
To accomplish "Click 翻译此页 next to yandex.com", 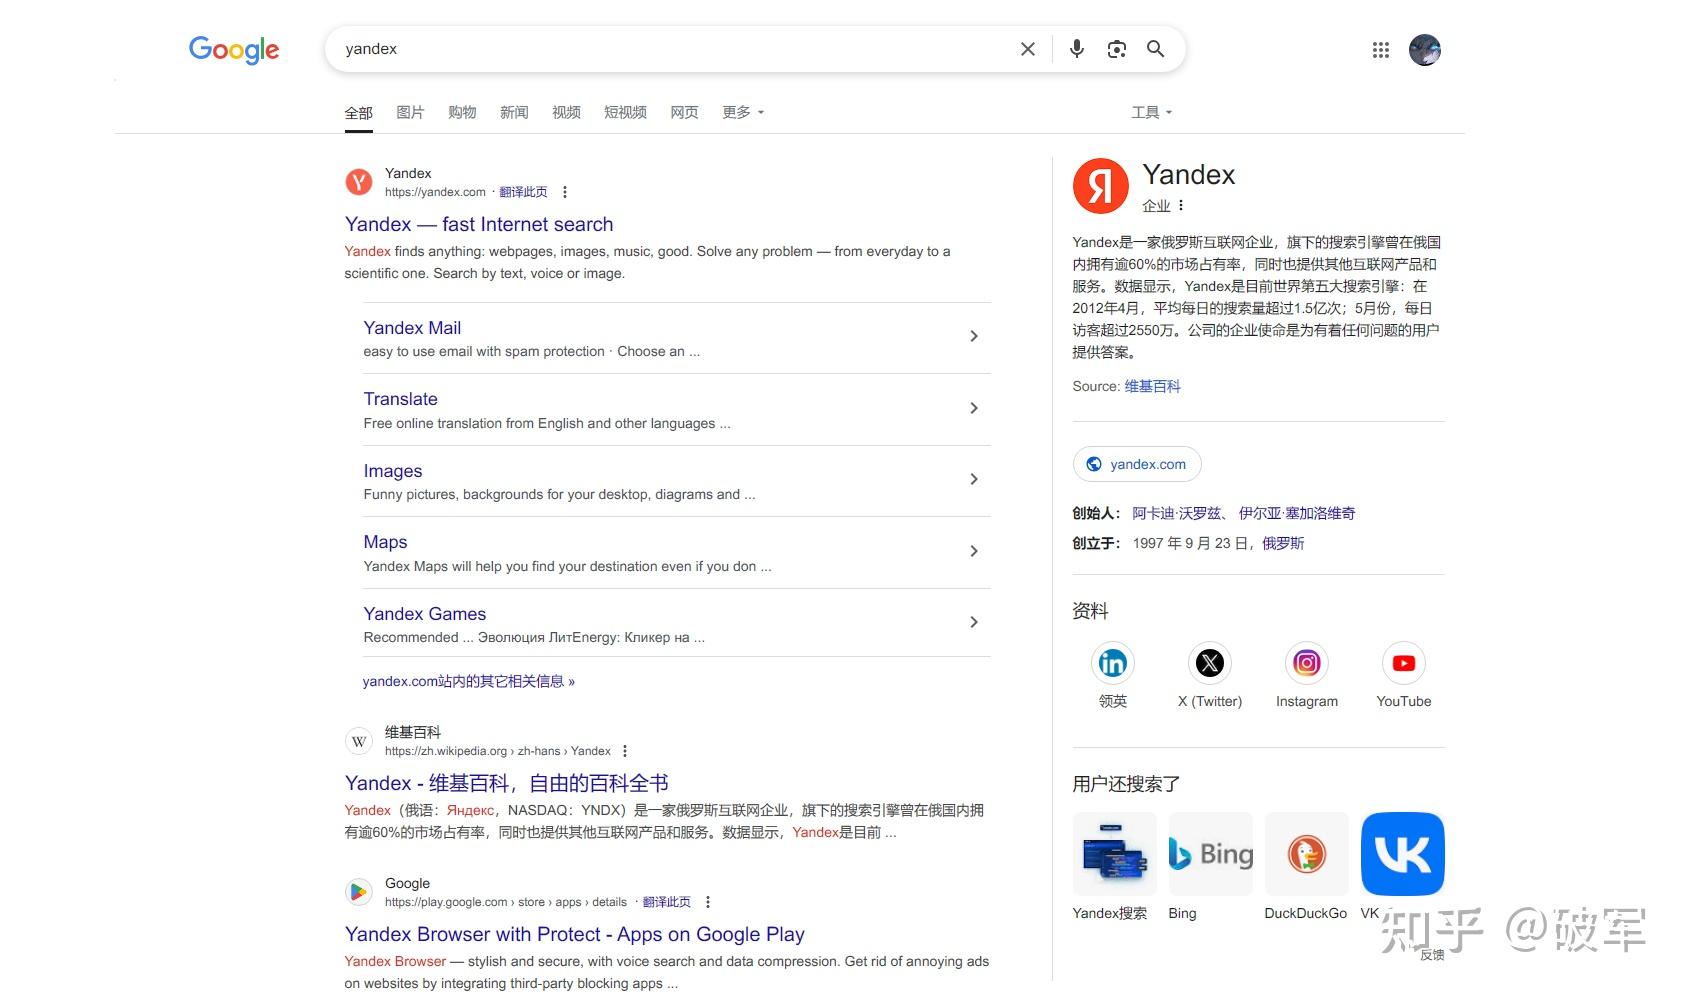I will pos(523,192).
